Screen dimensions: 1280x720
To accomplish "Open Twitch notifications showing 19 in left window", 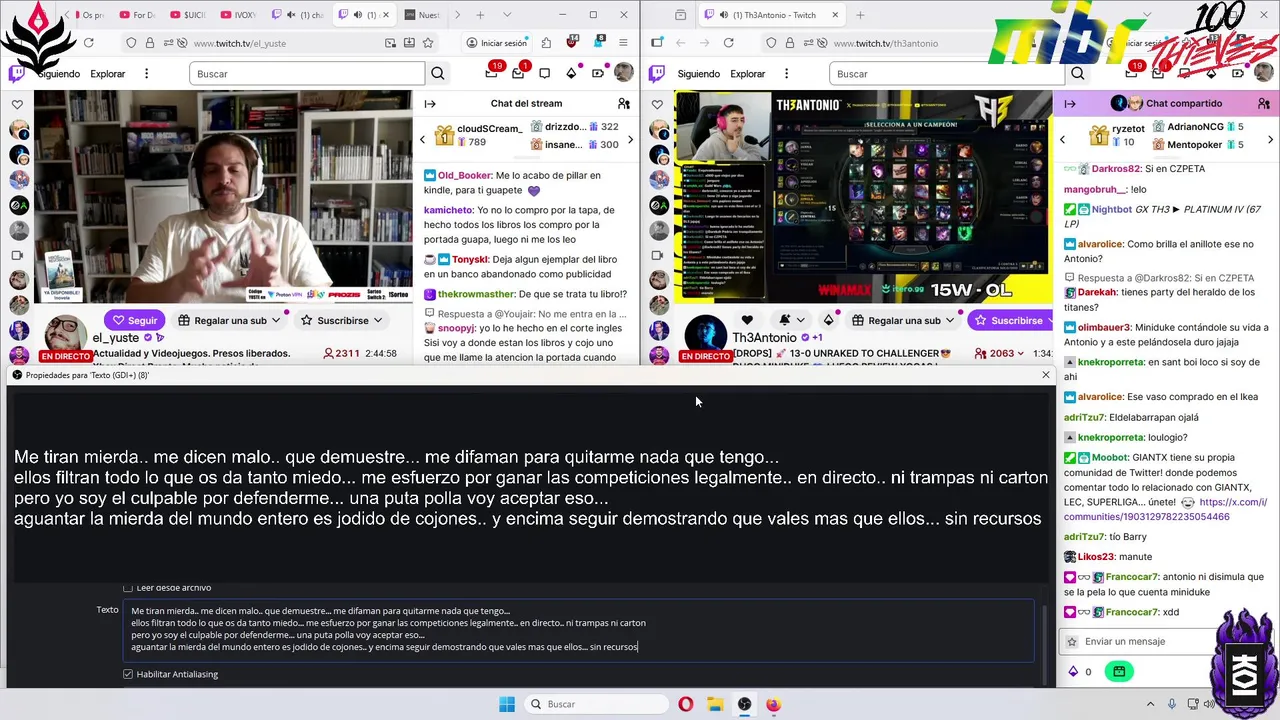I will tap(492, 72).
